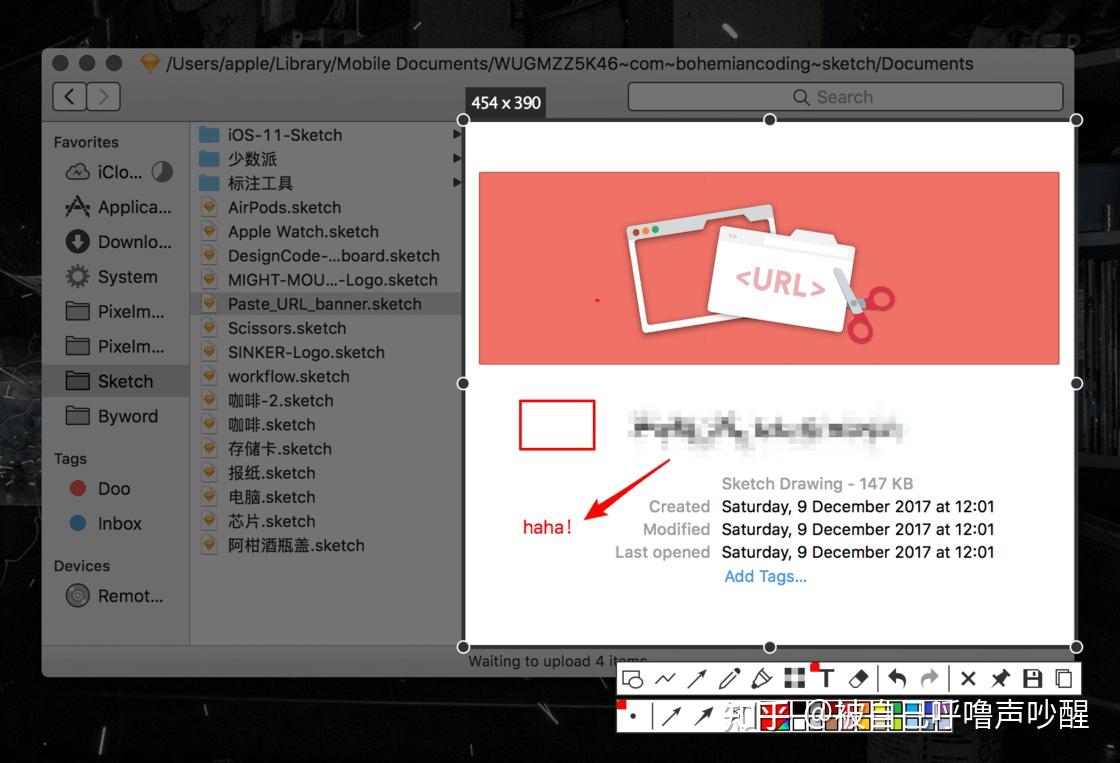The width and height of the screenshot is (1120, 763).
Task: Choose the freehand squiggle line tool
Action: click(x=666, y=678)
